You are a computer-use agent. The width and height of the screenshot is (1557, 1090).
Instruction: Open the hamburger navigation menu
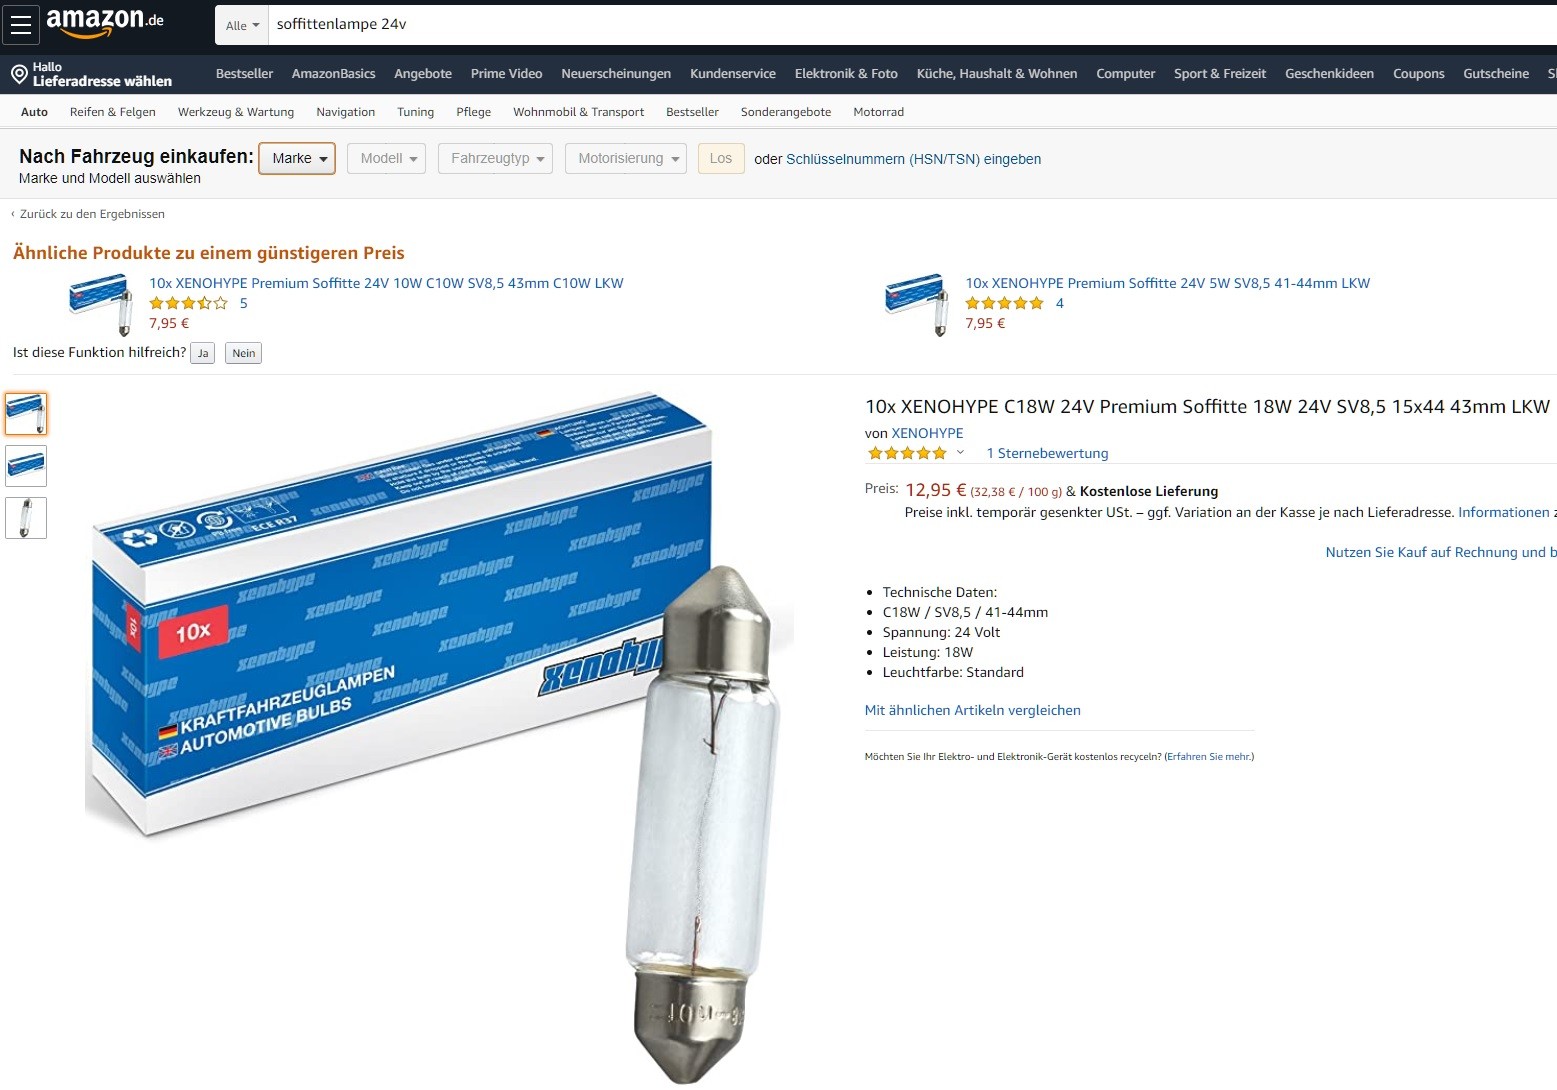pos(21,25)
